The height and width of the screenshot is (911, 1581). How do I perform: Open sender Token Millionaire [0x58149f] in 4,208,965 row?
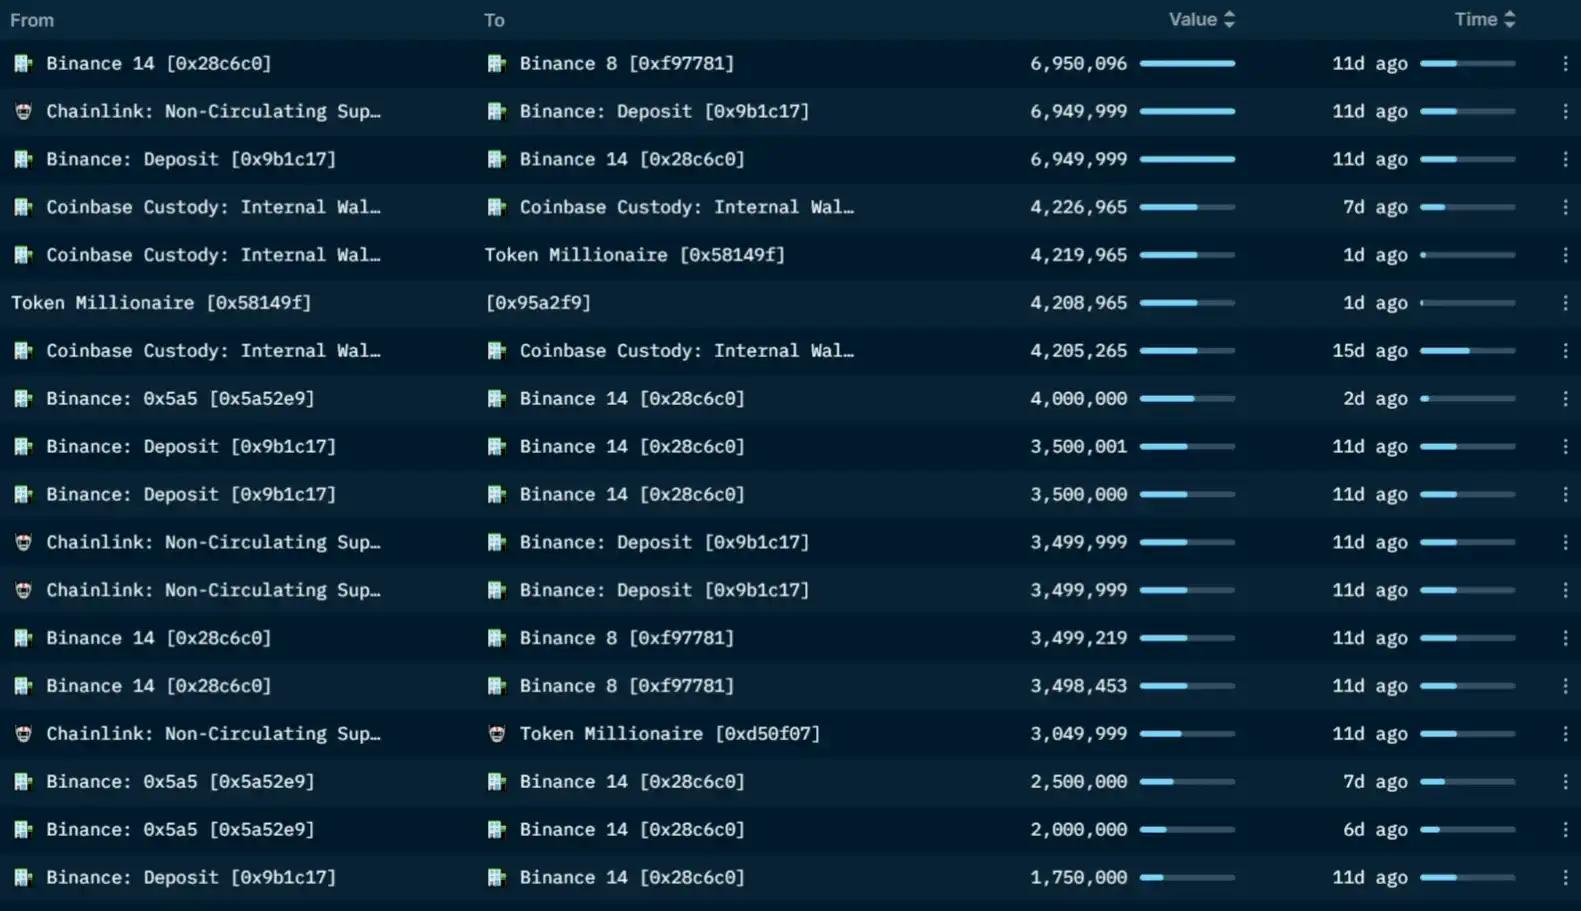pyautogui.click(x=161, y=303)
